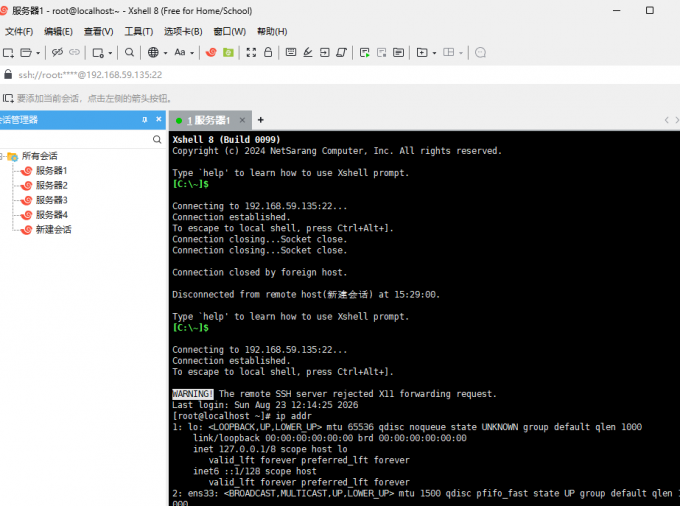Open the 工具(T) menu
680x506 pixels.
(139, 32)
